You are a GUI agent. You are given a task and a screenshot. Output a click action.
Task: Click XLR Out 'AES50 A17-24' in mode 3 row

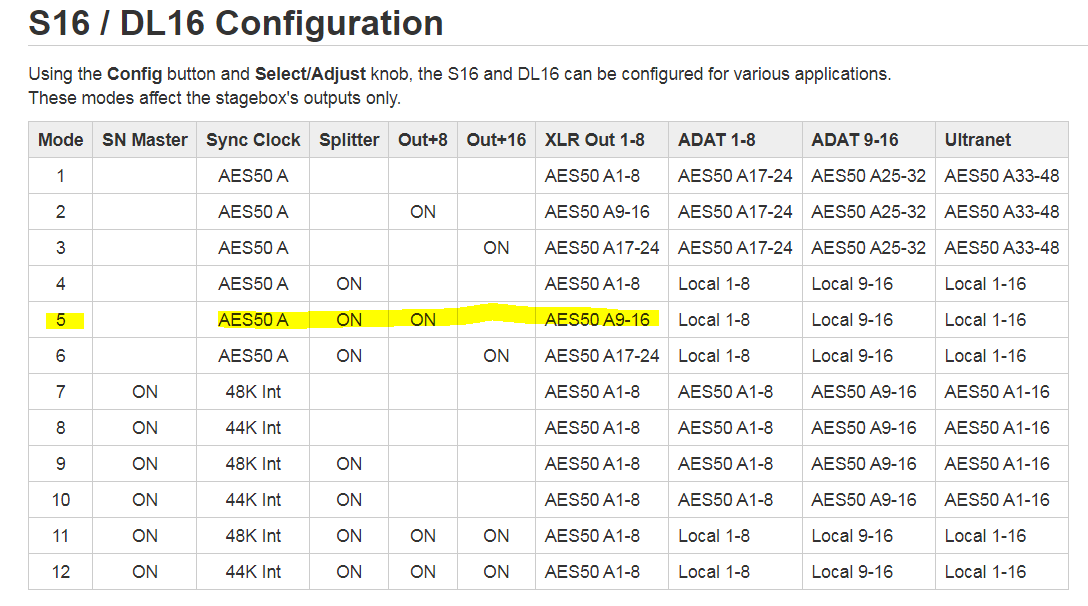click(602, 248)
